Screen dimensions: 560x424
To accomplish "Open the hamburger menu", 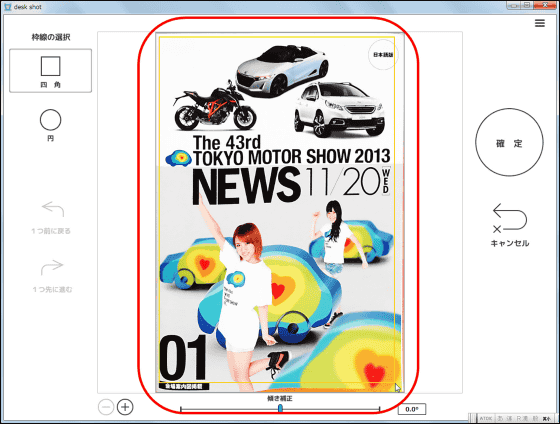I will [540, 23].
